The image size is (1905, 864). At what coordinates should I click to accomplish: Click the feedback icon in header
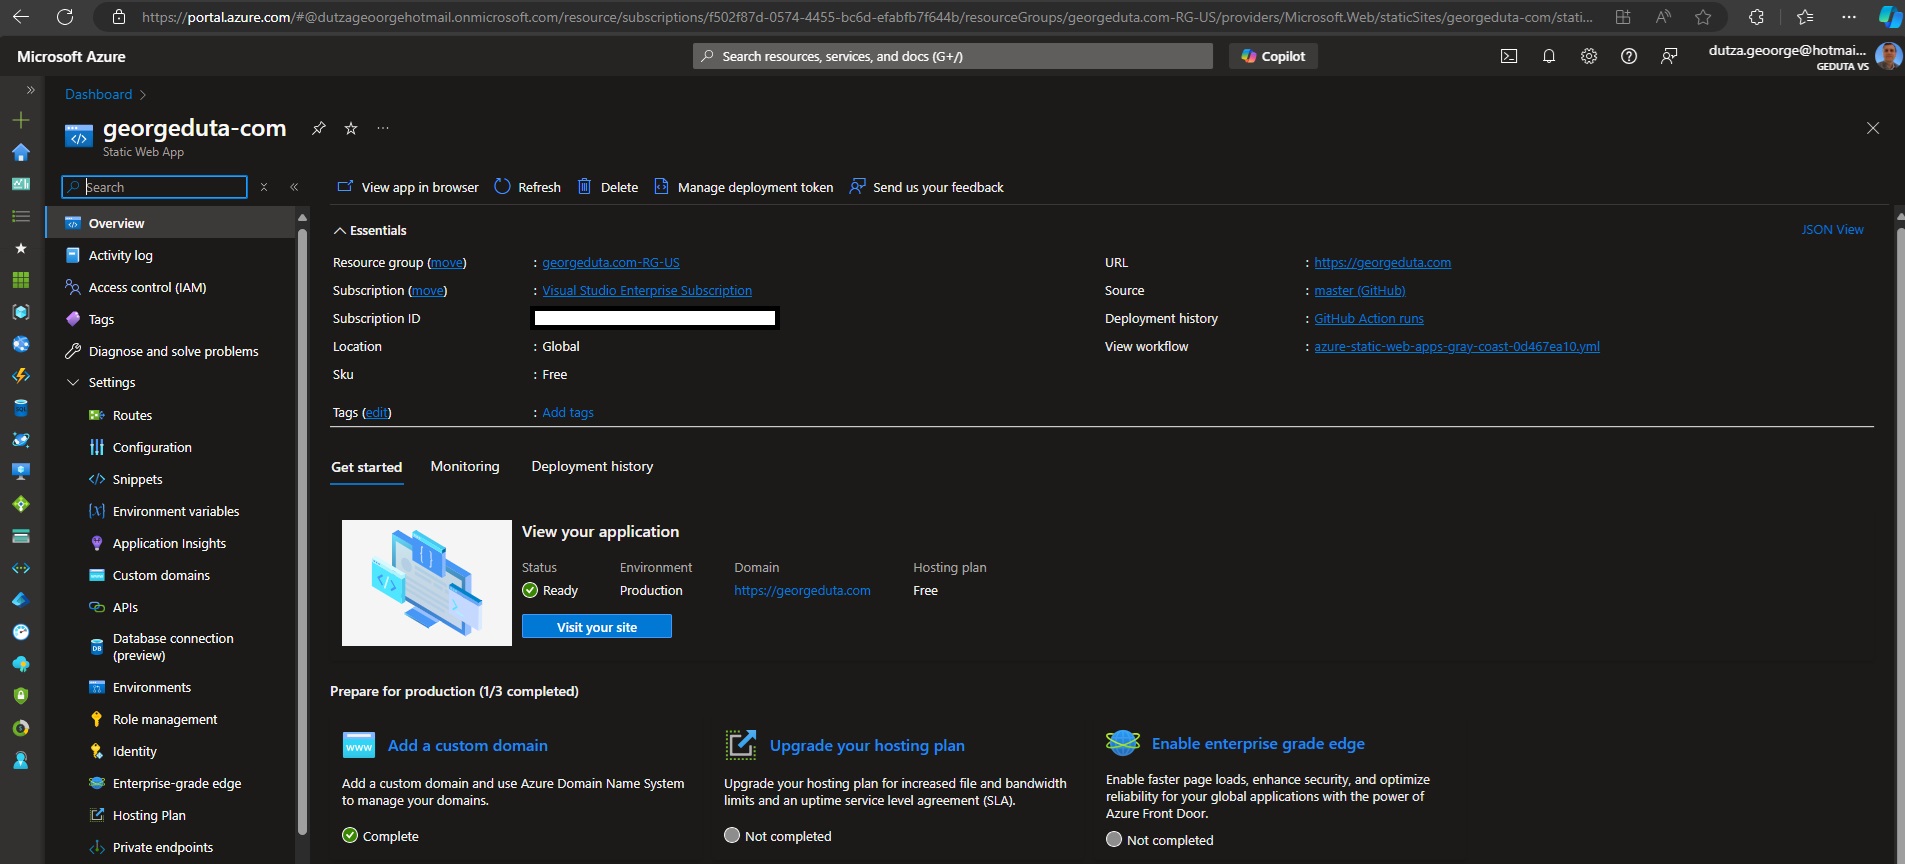pos(1669,56)
